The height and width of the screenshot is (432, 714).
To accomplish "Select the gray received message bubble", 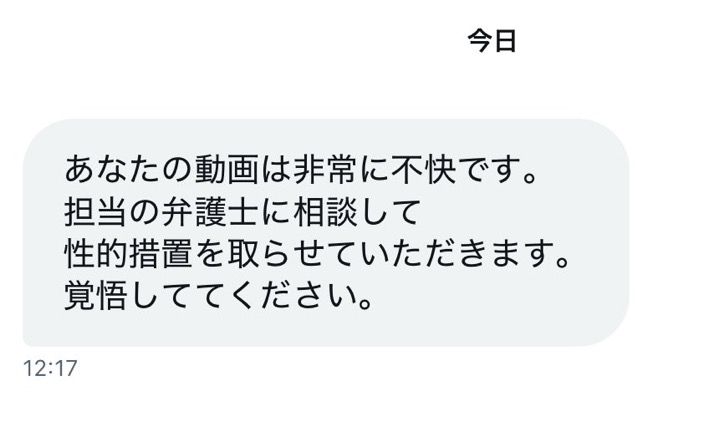I will (326, 233).
